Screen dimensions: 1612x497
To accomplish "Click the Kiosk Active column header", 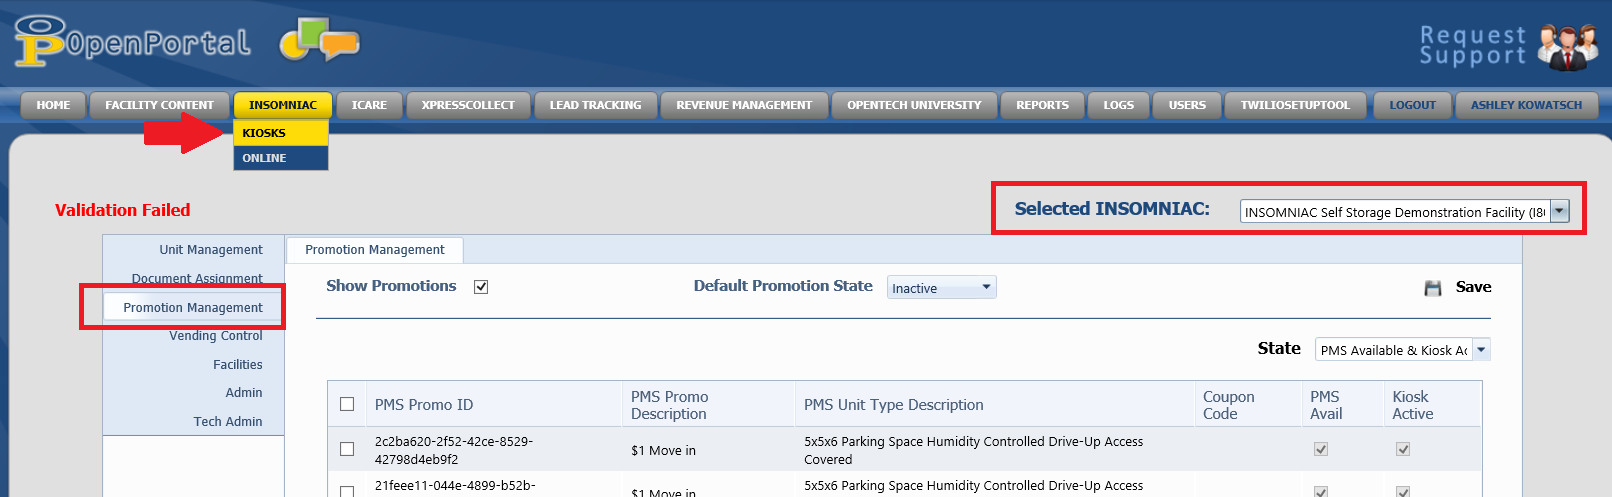I will [1412, 405].
